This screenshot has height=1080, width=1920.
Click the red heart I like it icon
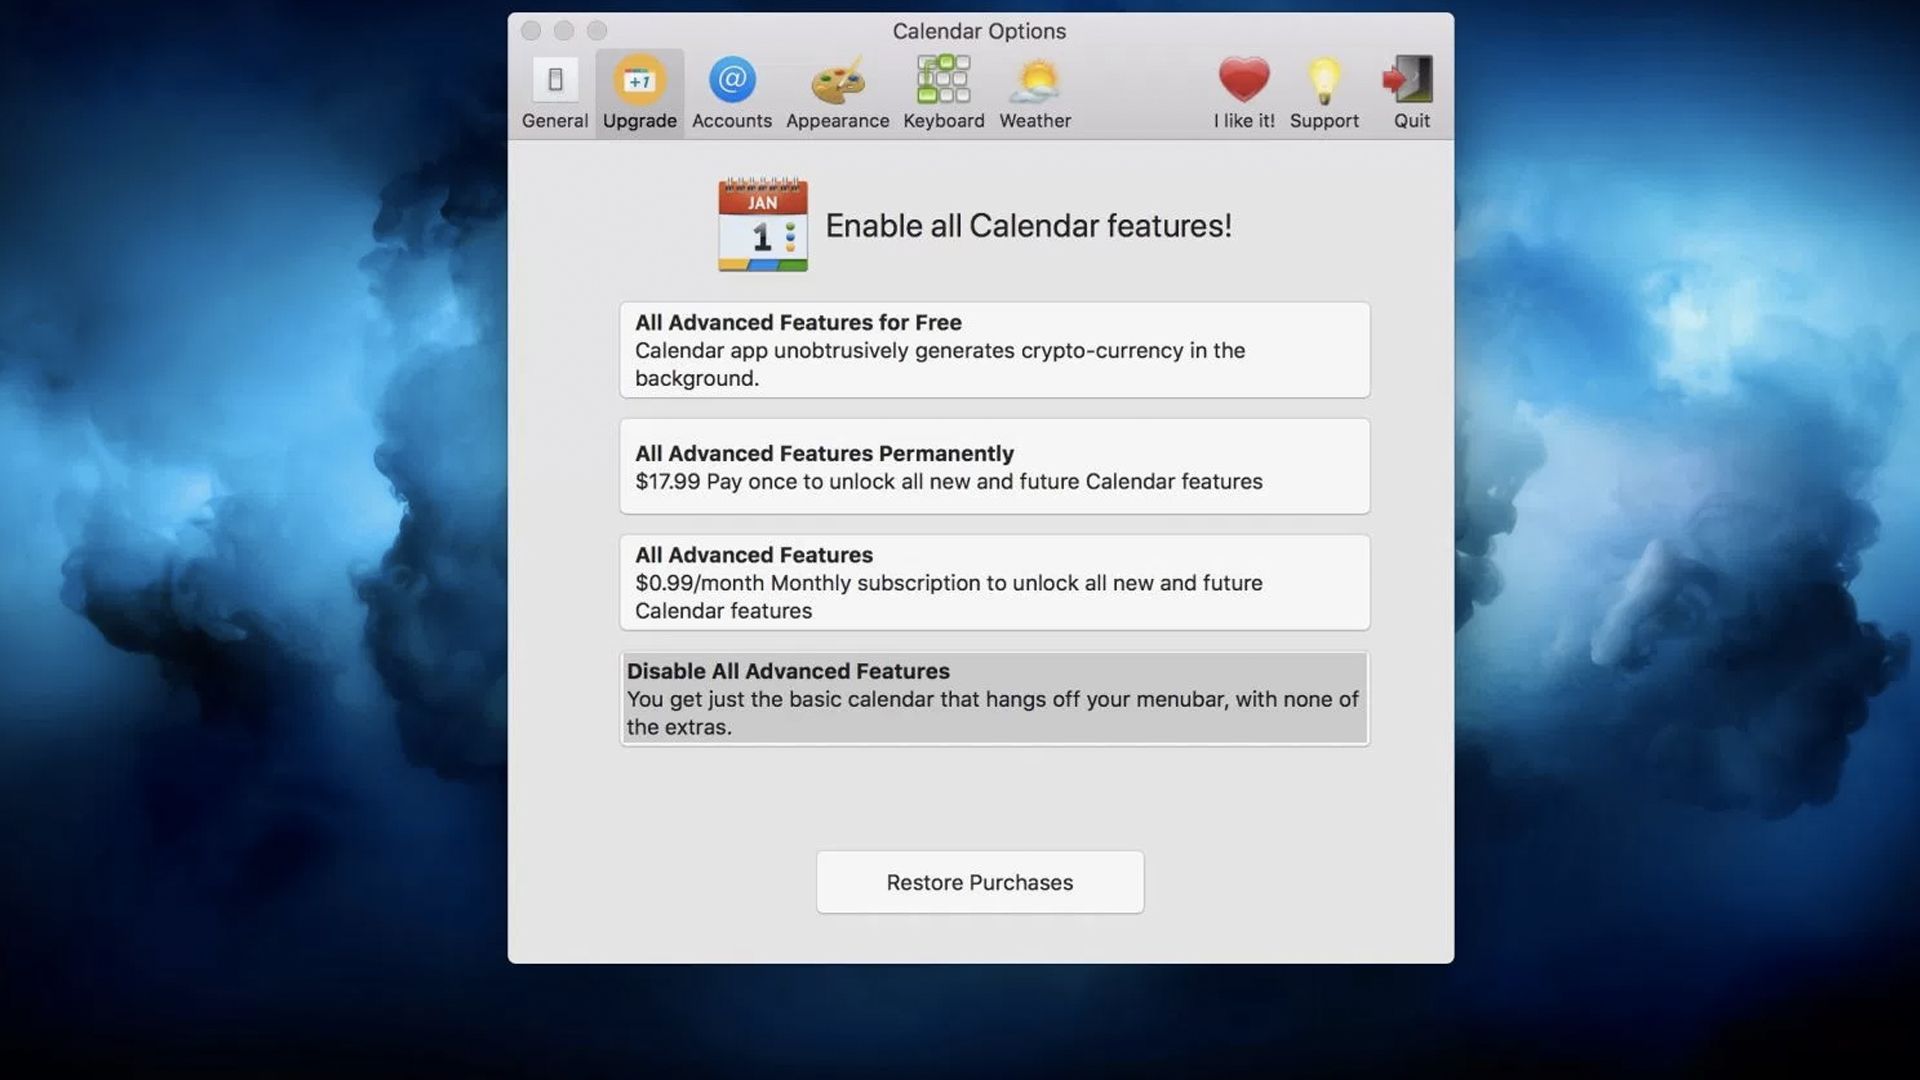pos(1243,80)
